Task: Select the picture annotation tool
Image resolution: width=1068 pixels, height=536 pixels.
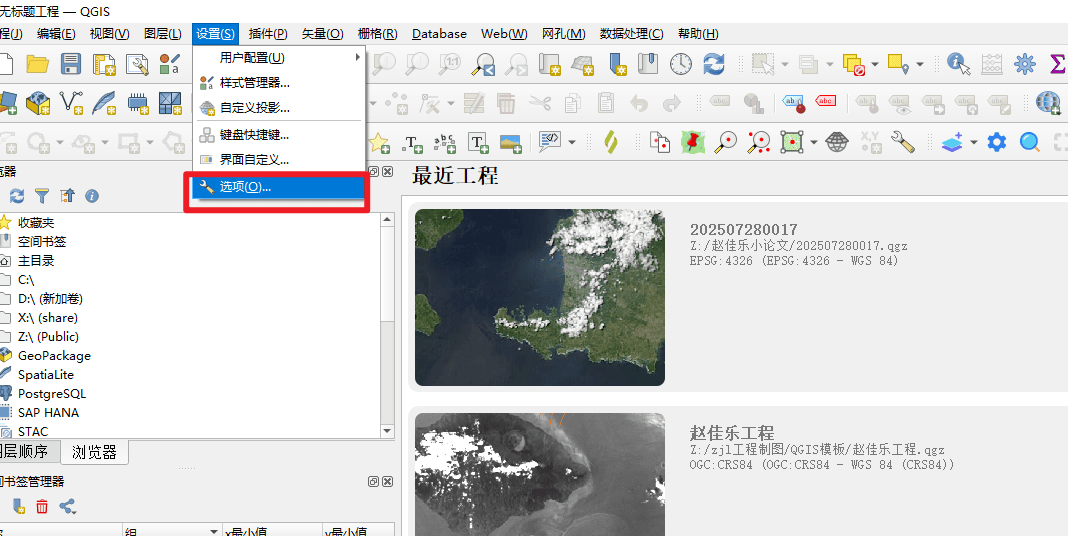Action: tap(510, 142)
